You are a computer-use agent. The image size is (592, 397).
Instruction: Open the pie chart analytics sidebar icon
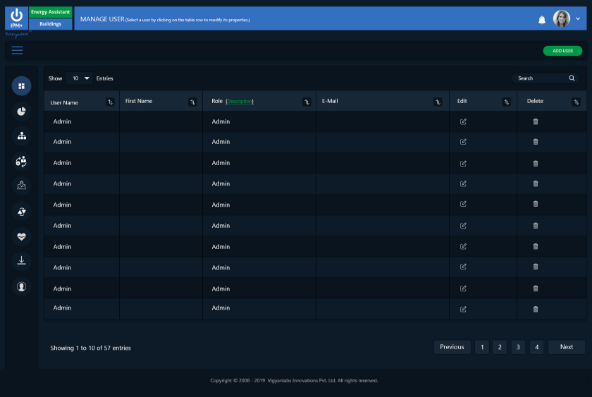point(22,111)
